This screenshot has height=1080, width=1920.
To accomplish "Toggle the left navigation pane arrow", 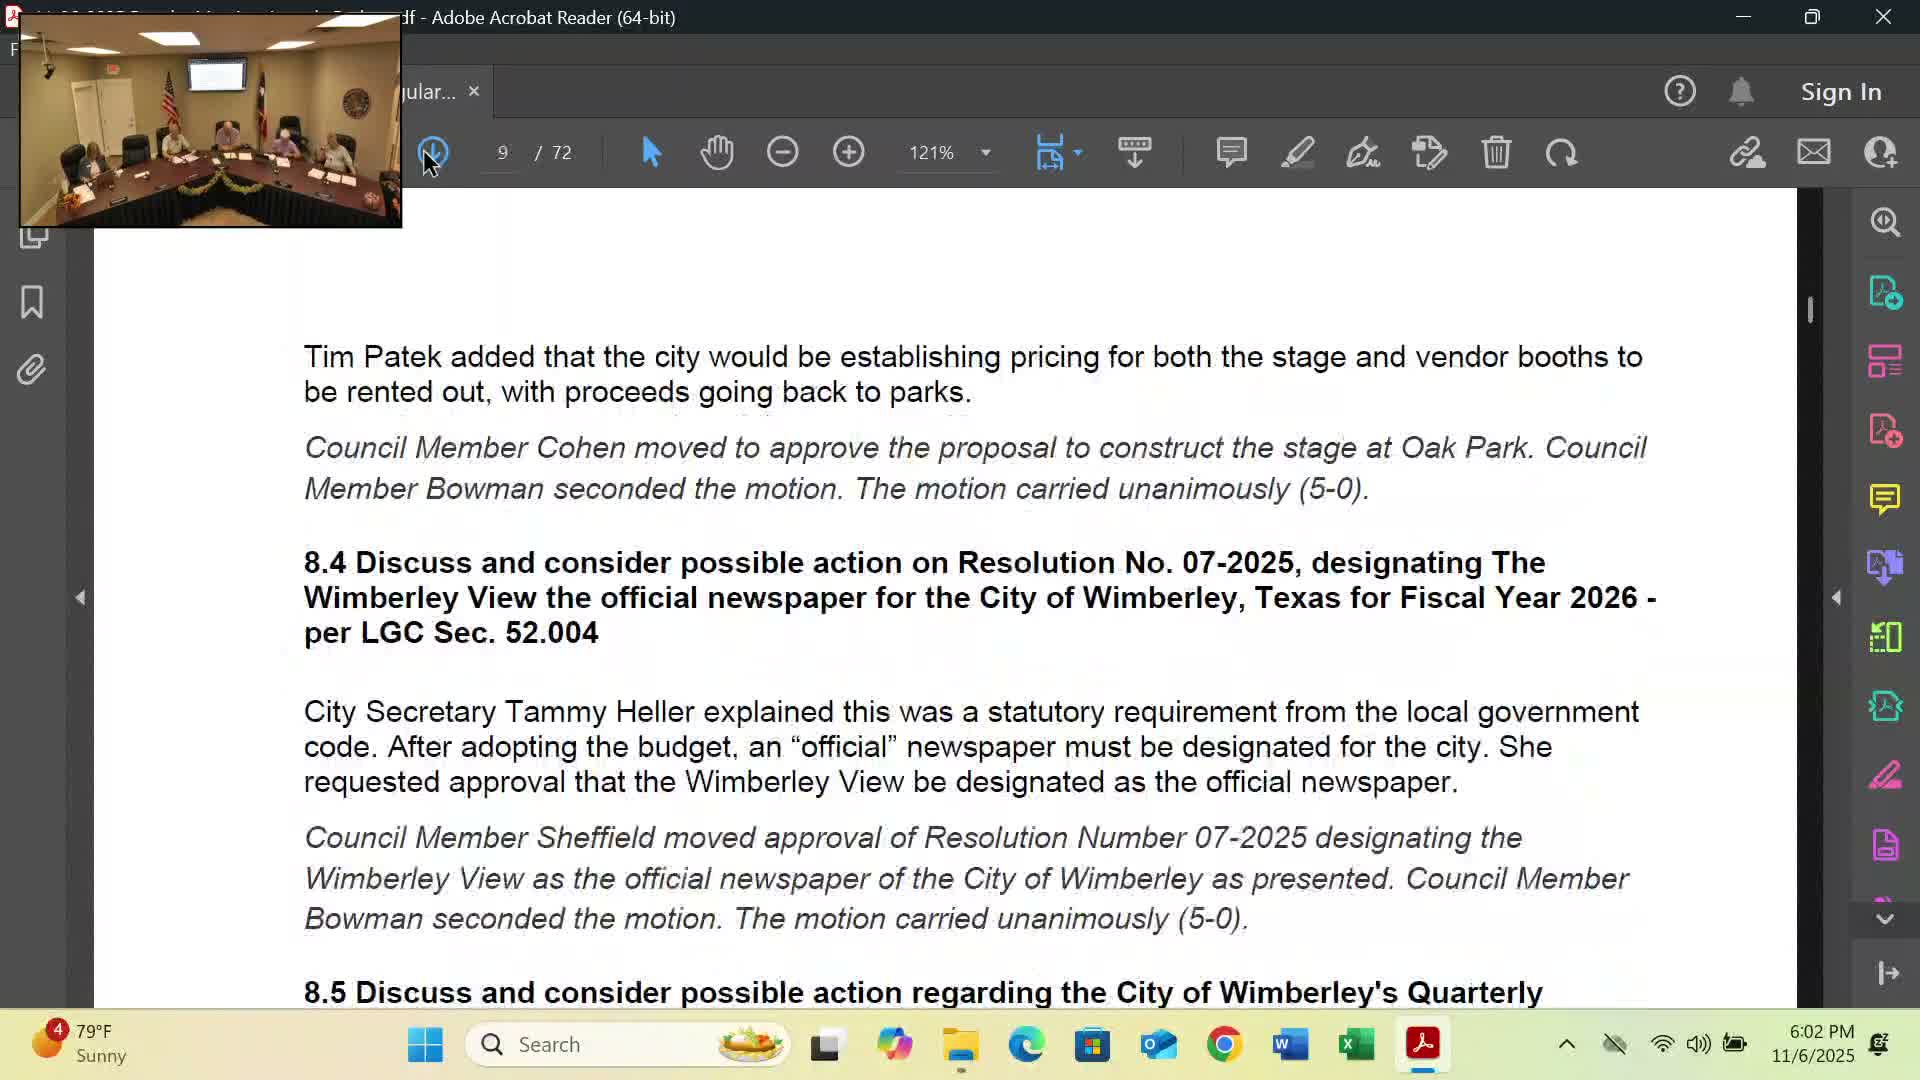I will click(80, 597).
